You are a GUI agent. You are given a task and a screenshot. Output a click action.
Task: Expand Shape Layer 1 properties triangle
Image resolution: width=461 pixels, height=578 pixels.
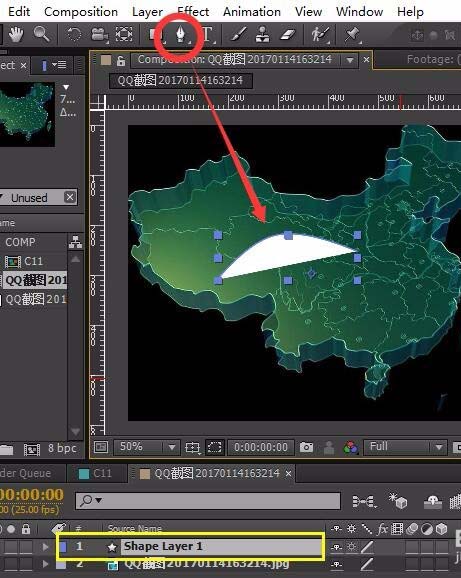tap(45, 547)
